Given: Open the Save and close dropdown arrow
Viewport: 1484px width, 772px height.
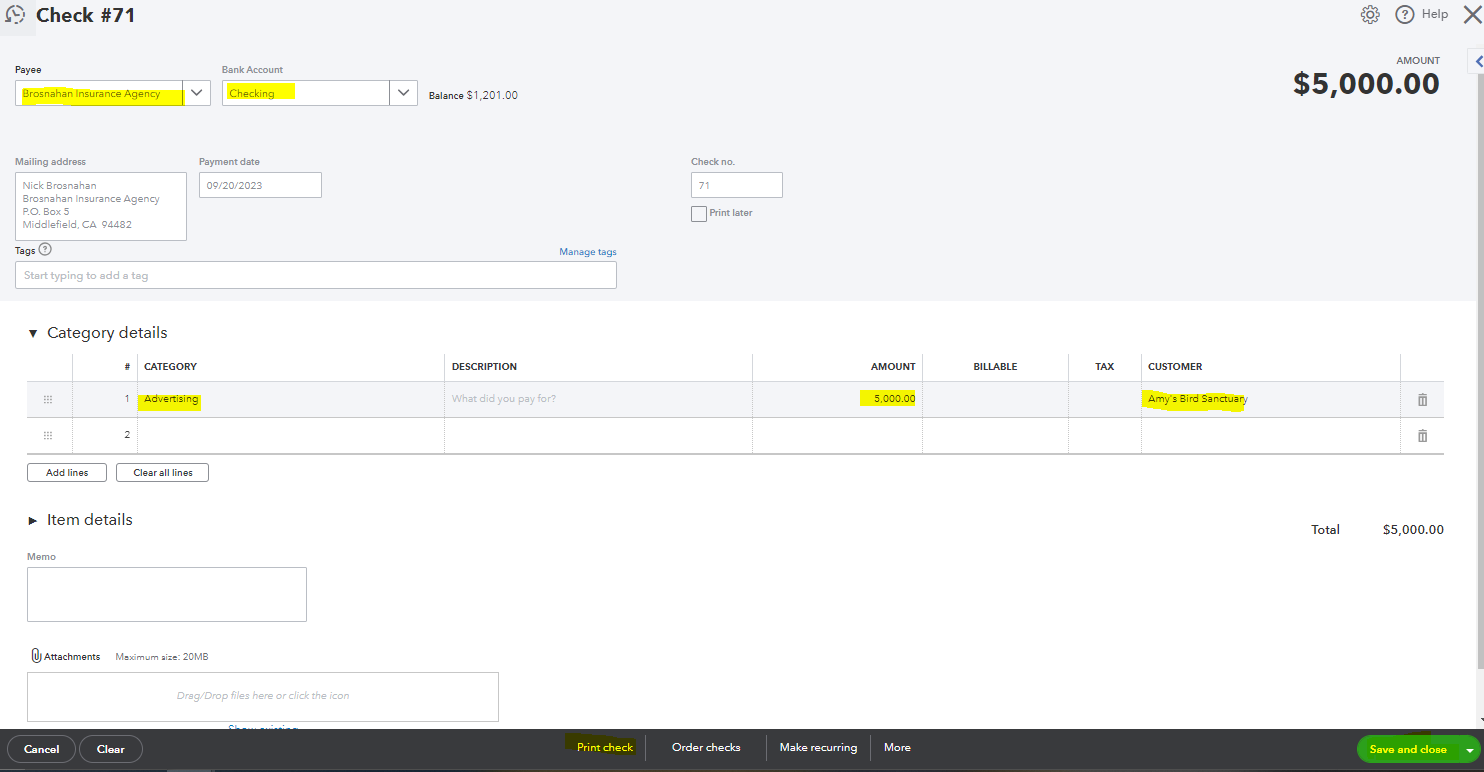Looking at the screenshot, I should [x=1469, y=750].
